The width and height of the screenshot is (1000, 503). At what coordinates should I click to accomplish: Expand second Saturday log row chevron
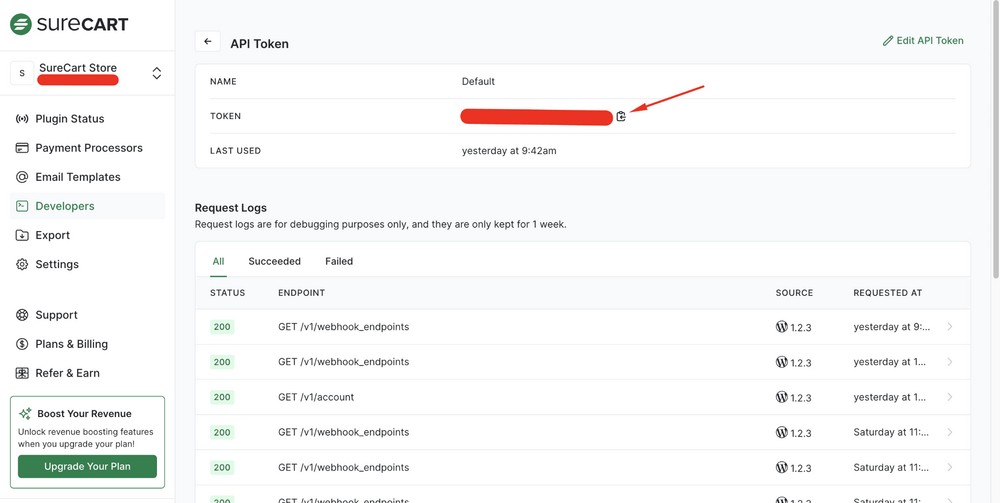click(950, 467)
